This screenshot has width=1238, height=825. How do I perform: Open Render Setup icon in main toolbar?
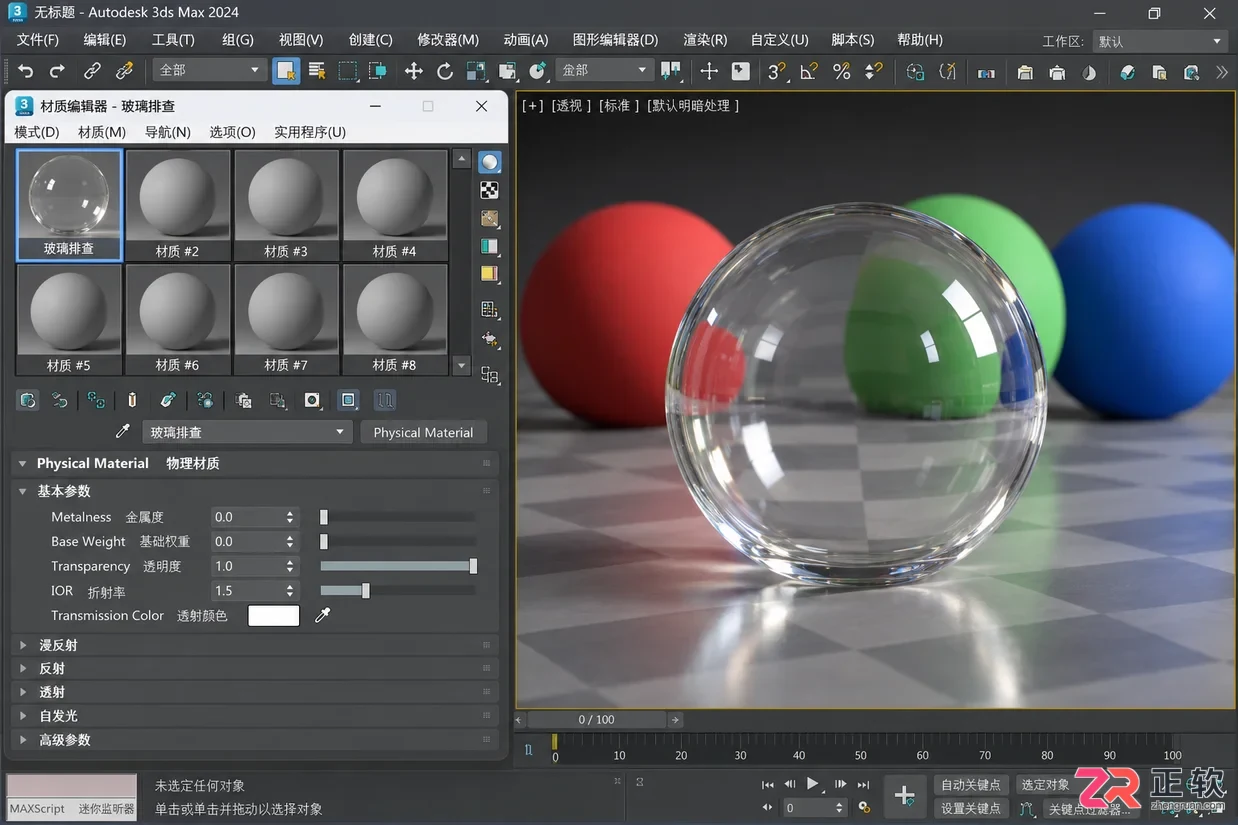[x=1025, y=72]
